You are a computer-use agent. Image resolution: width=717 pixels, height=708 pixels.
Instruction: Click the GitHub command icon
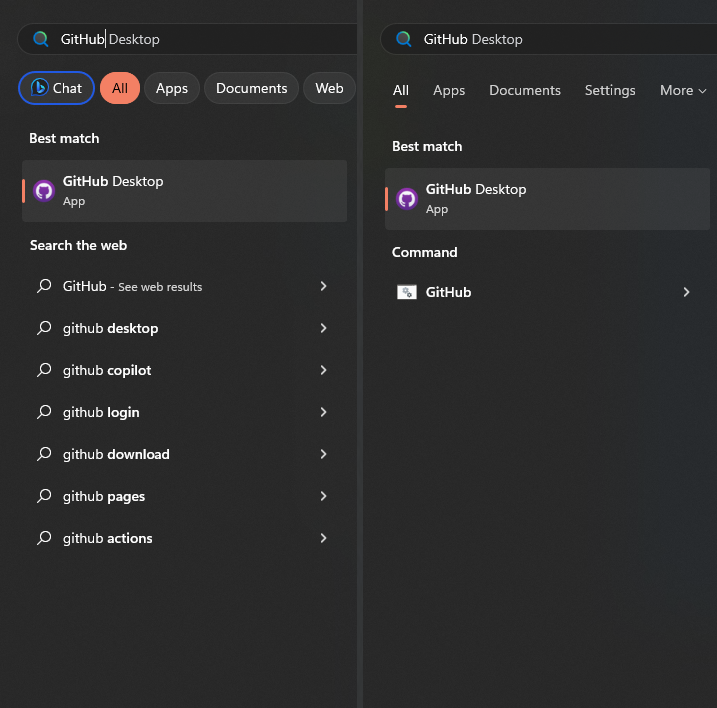(x=407, y=292)
